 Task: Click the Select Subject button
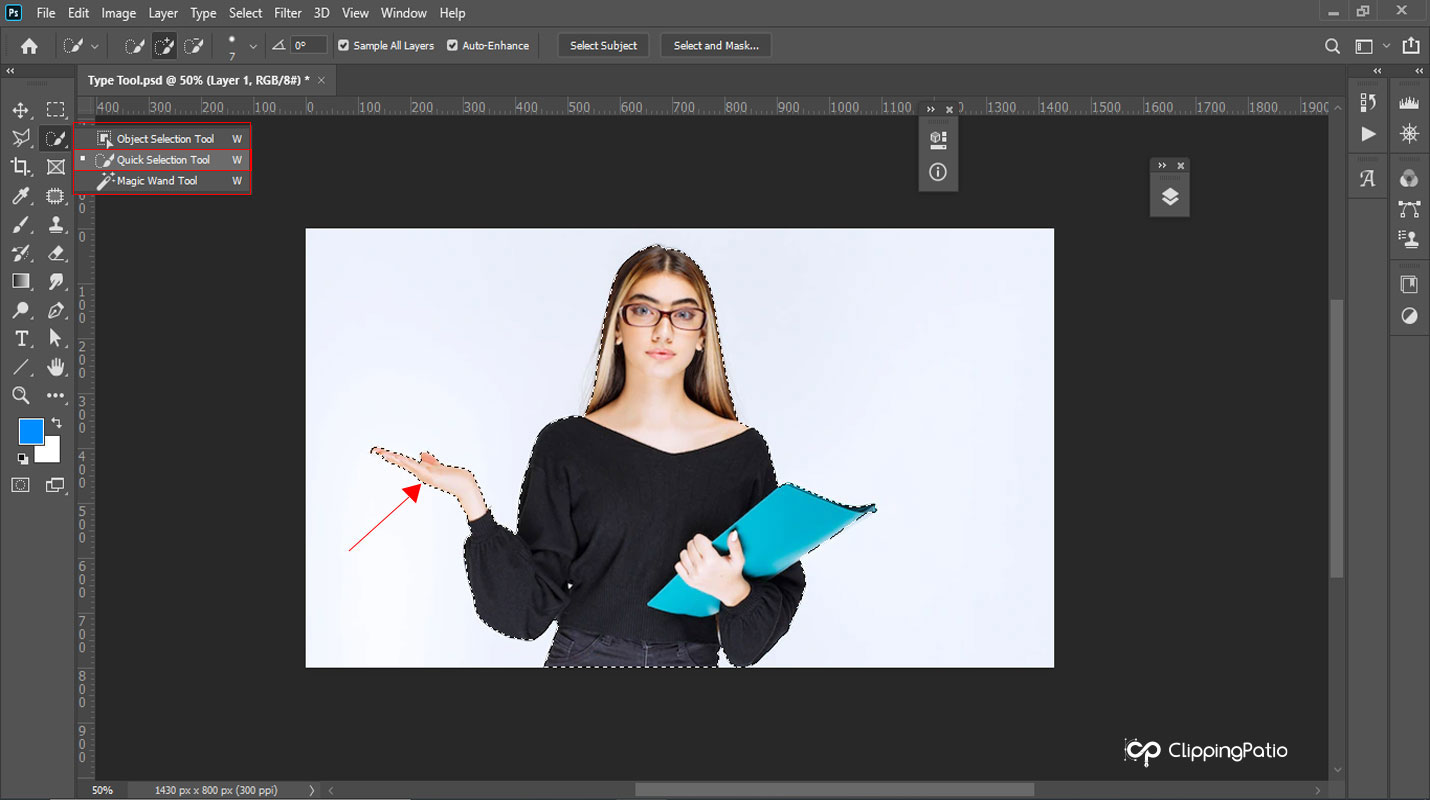click(603, 46)
